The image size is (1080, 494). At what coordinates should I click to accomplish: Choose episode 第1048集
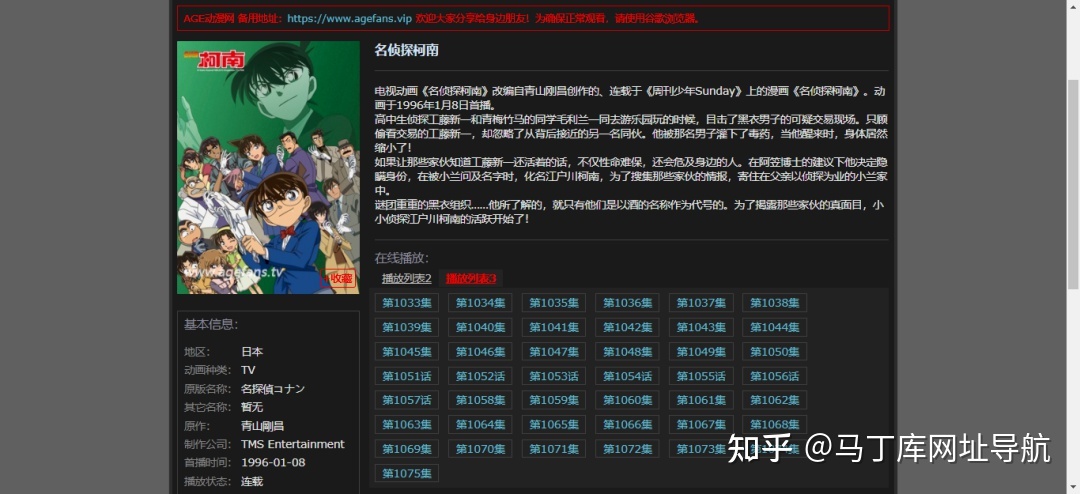pyautogui.click(x=627, y=352)
